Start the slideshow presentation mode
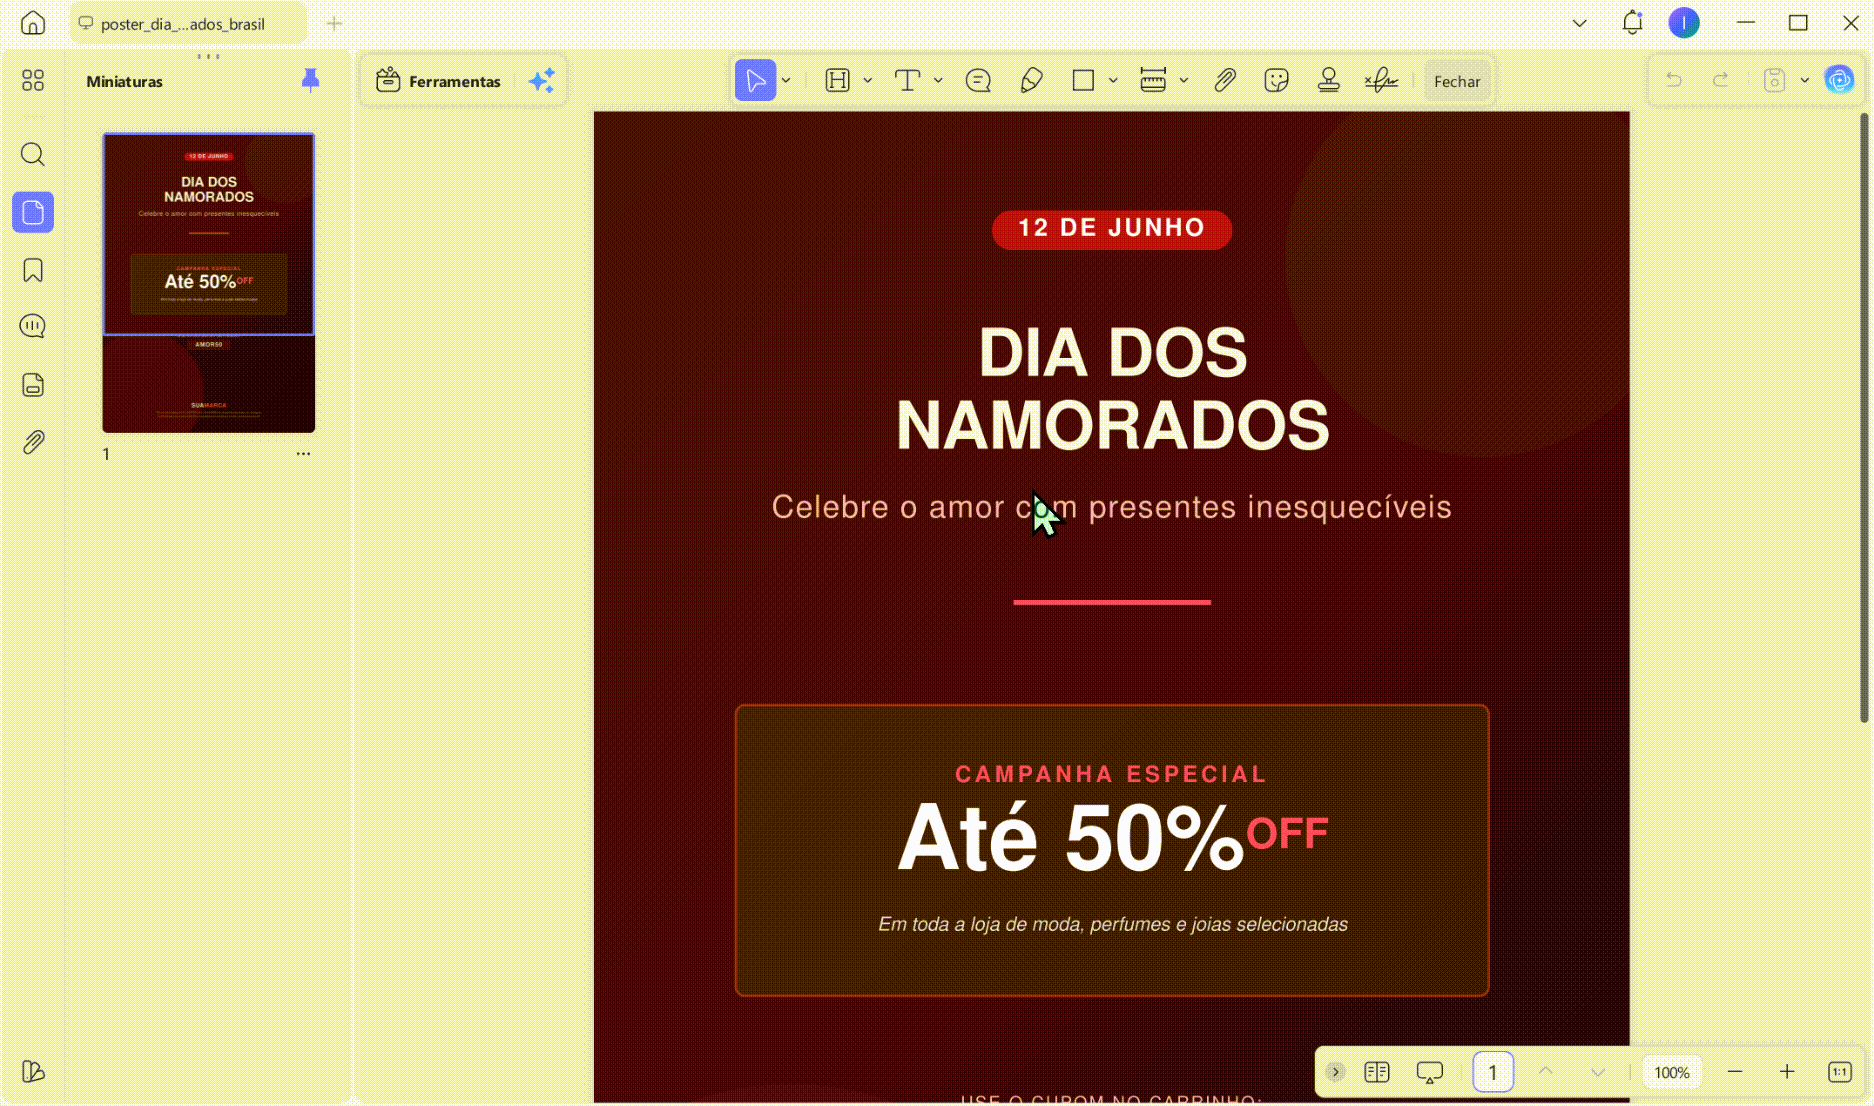Viewport: 1874px width, 1106px height. (x=1430, y=1072)
